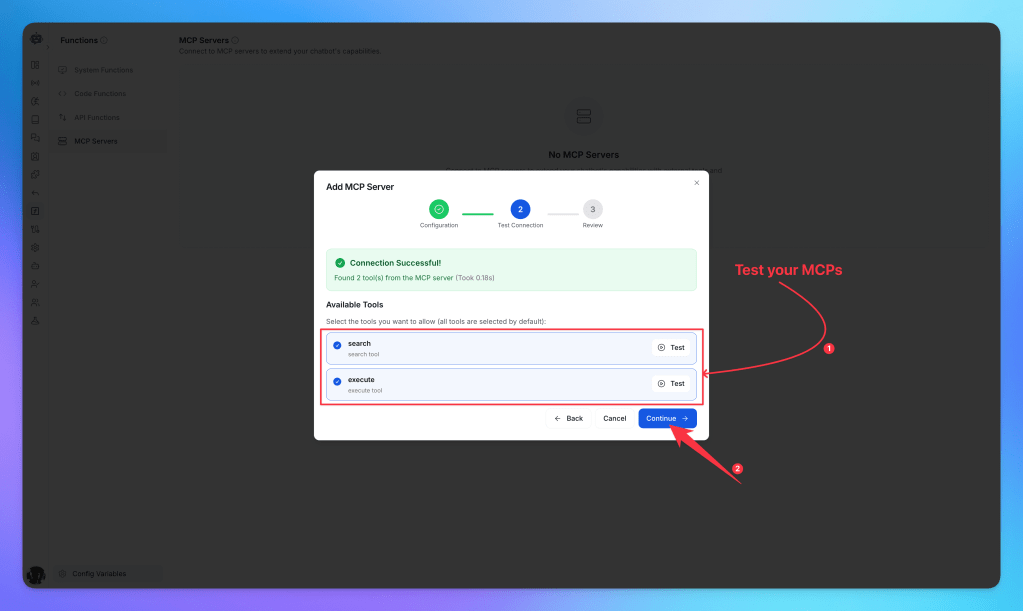Test the search tool
This screenshot has width=1023, height=611.
pyautogui.click(x=671, y=347)
